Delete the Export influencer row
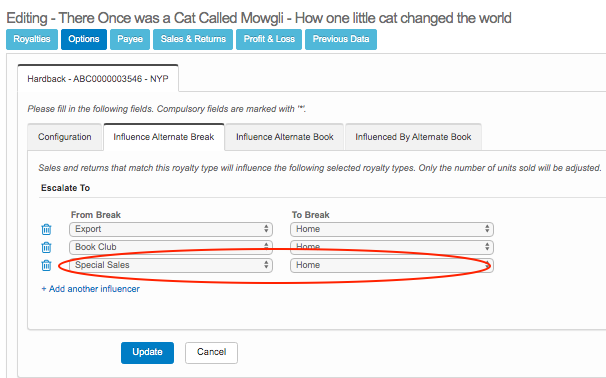Screen dimensions: 606x378 click(x=46, y=229)
